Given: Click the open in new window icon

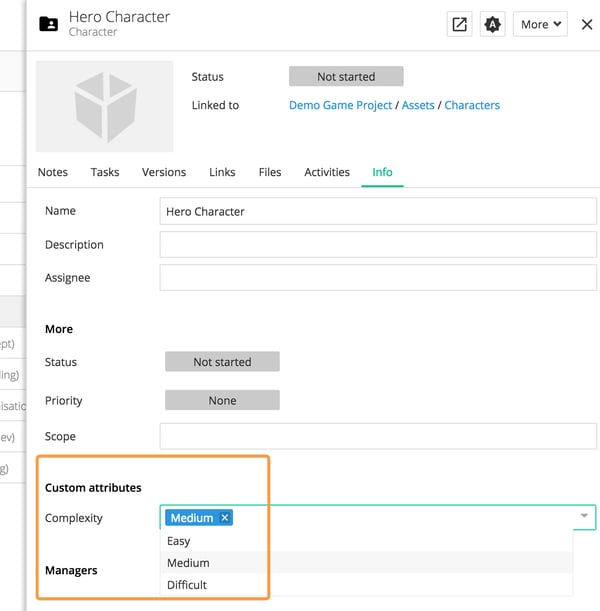Looking at the screenshot, I should point(459,25).
